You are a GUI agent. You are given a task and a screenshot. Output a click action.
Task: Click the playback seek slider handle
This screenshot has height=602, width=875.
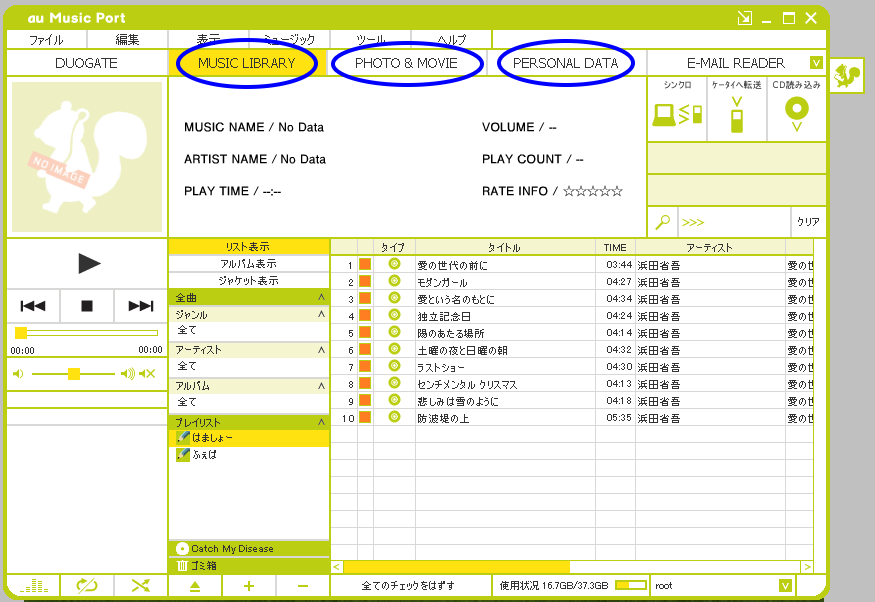[x=21, y=333]
